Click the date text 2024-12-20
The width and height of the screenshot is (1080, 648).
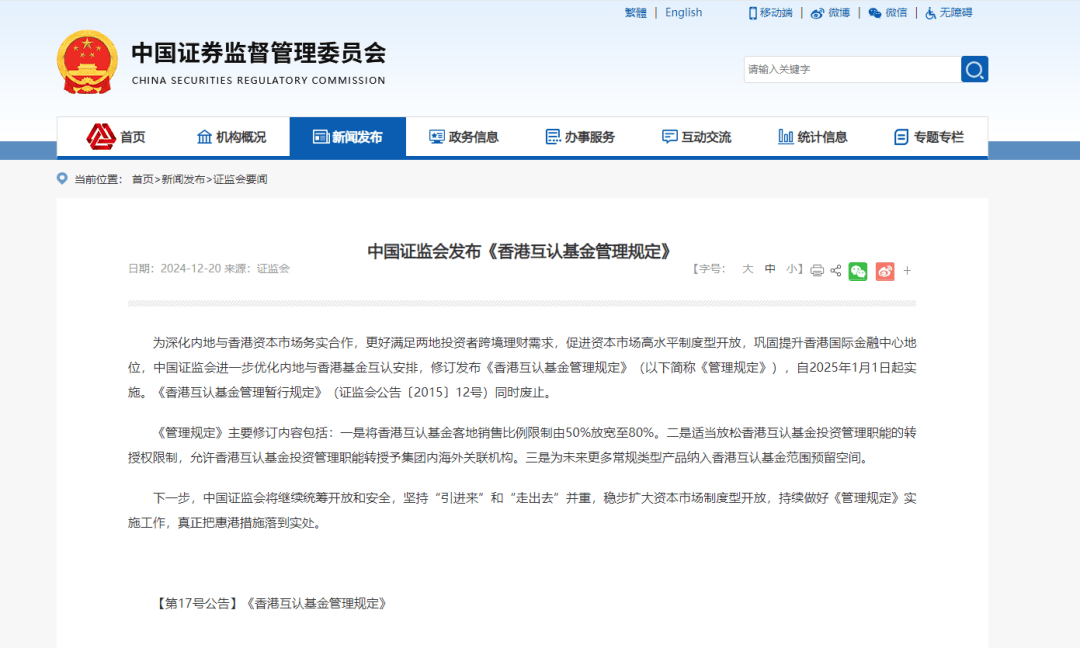[191, 269]
